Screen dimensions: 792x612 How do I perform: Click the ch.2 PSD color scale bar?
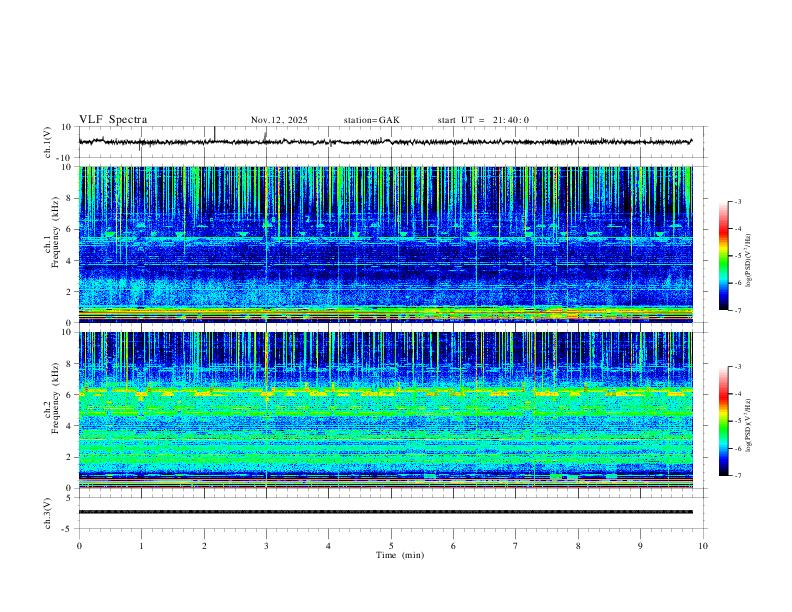(x=723, y=421)
